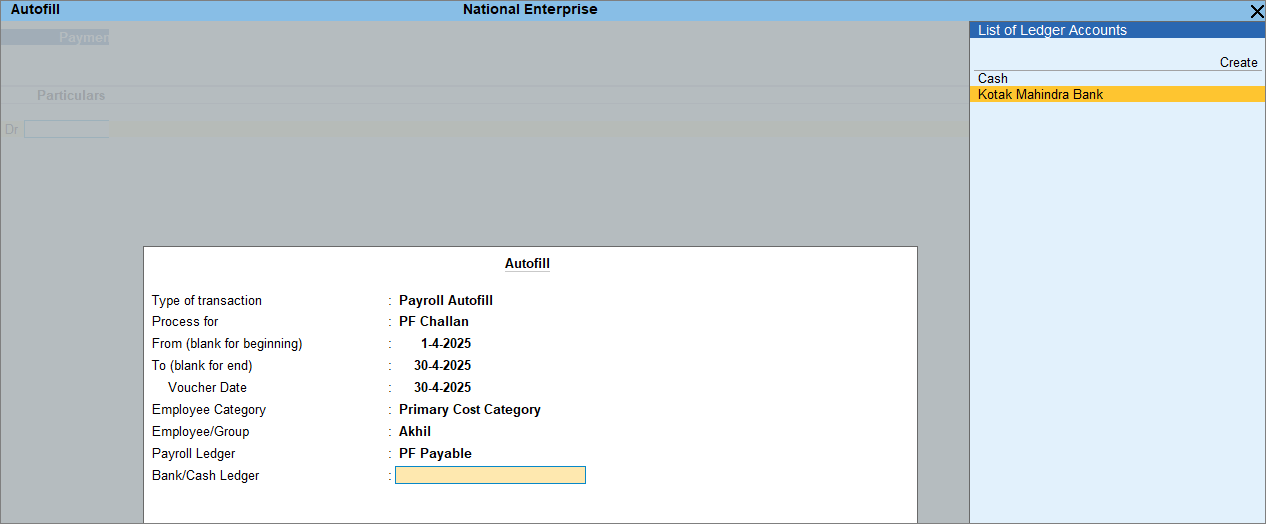Click the National Enterprise company title
Screen dimensions: 1266x524
coord(530,9)
